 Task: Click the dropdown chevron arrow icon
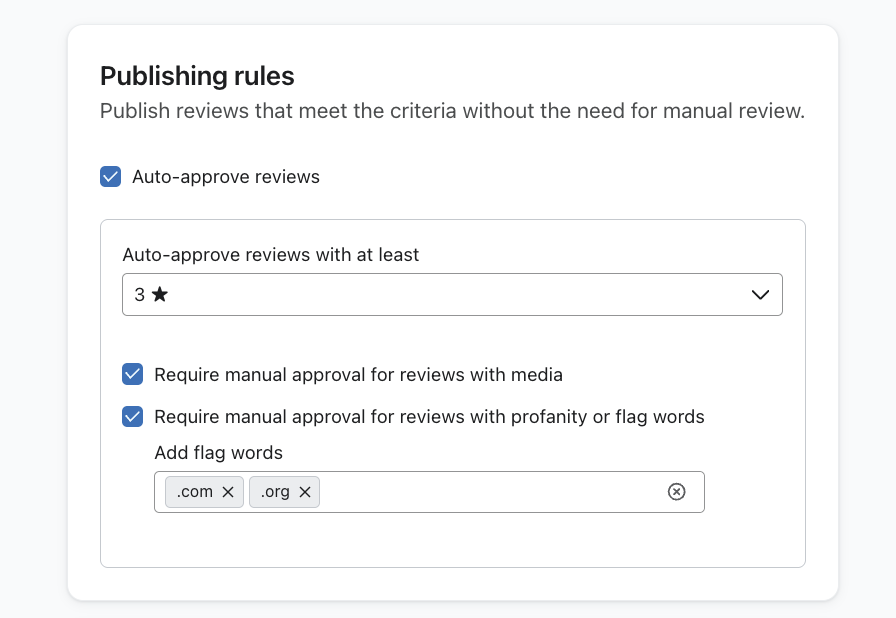coord(760,295)
